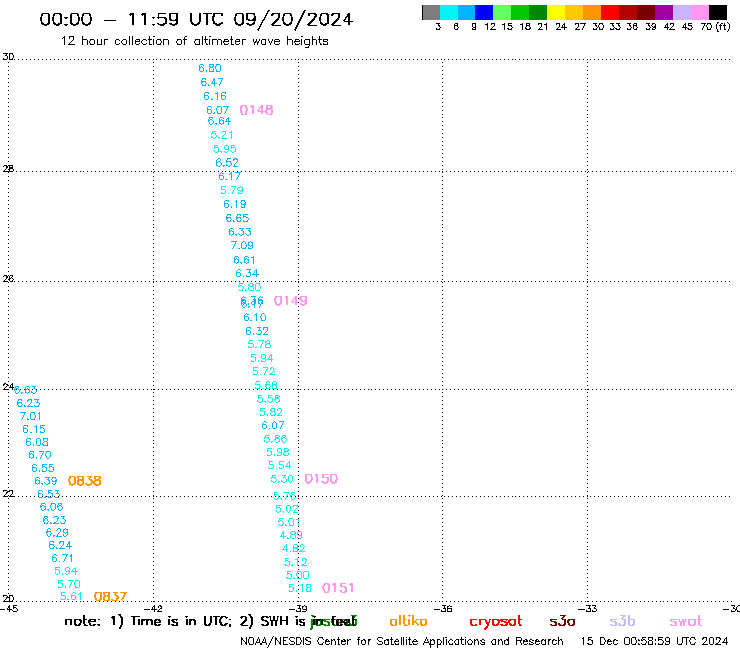Image resolution: width=740 pixels, height=650 pixels.
Task: Click the wave height value 7.01
Action: (x=31, y=416)
